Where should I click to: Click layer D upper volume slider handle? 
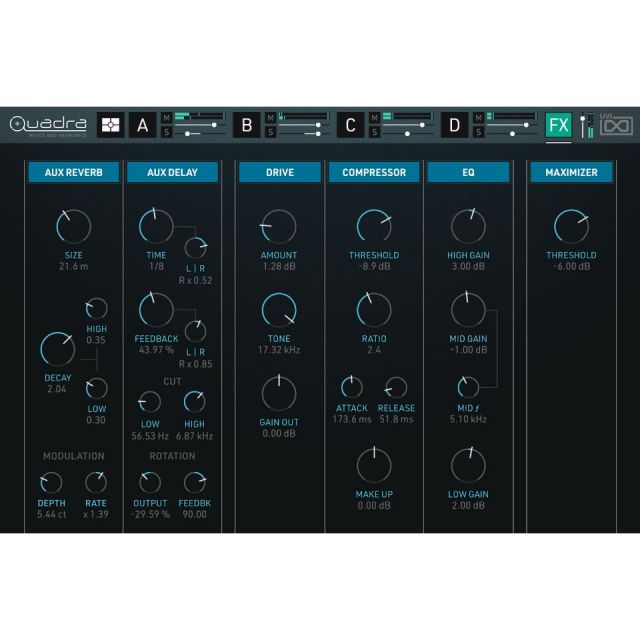click(526, 125)
